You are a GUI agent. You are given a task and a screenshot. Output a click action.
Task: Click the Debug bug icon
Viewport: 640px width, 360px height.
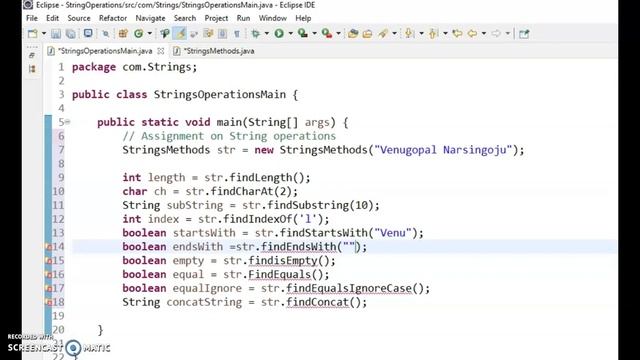point(256,33)
